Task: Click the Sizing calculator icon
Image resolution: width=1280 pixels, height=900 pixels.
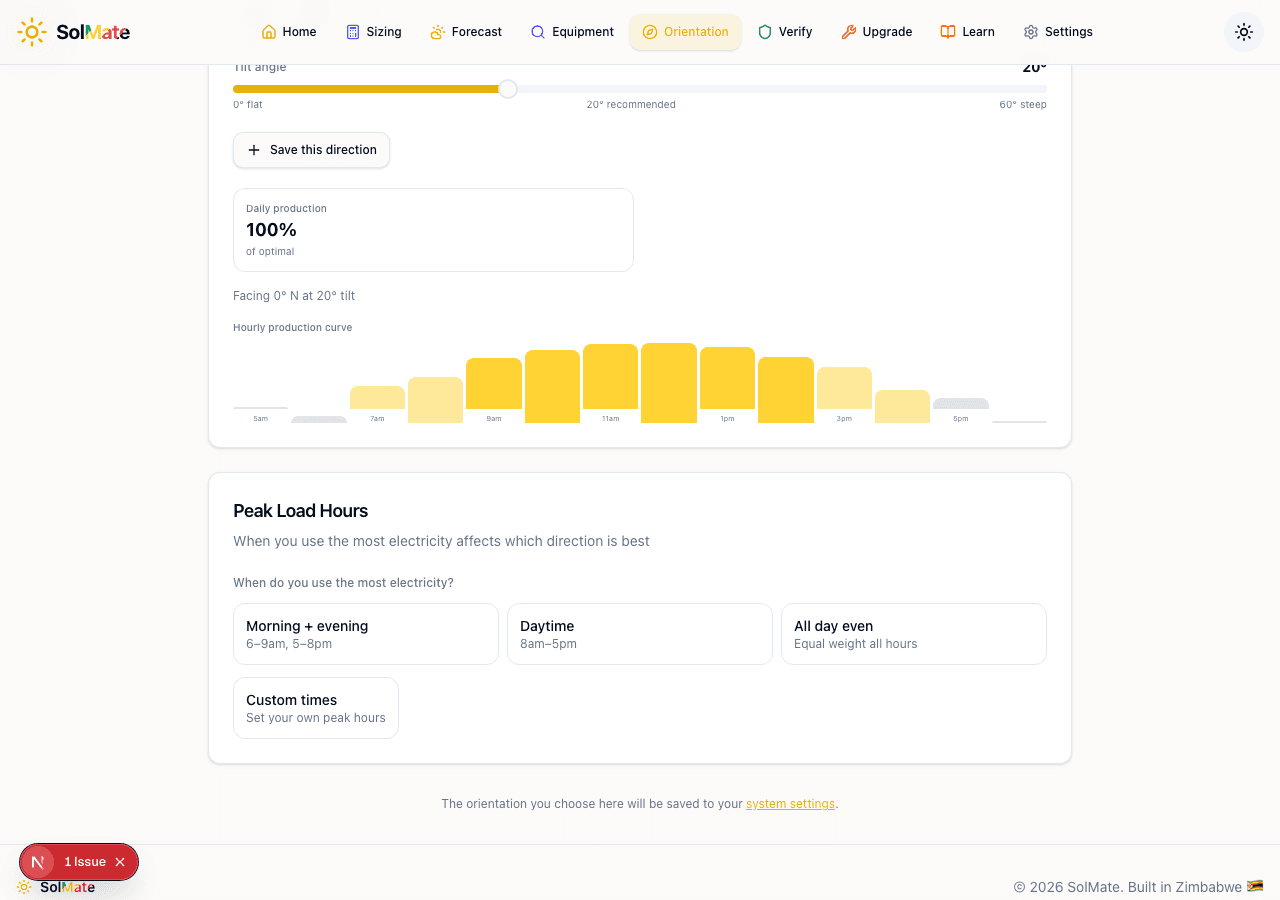Action: point(353,32)
